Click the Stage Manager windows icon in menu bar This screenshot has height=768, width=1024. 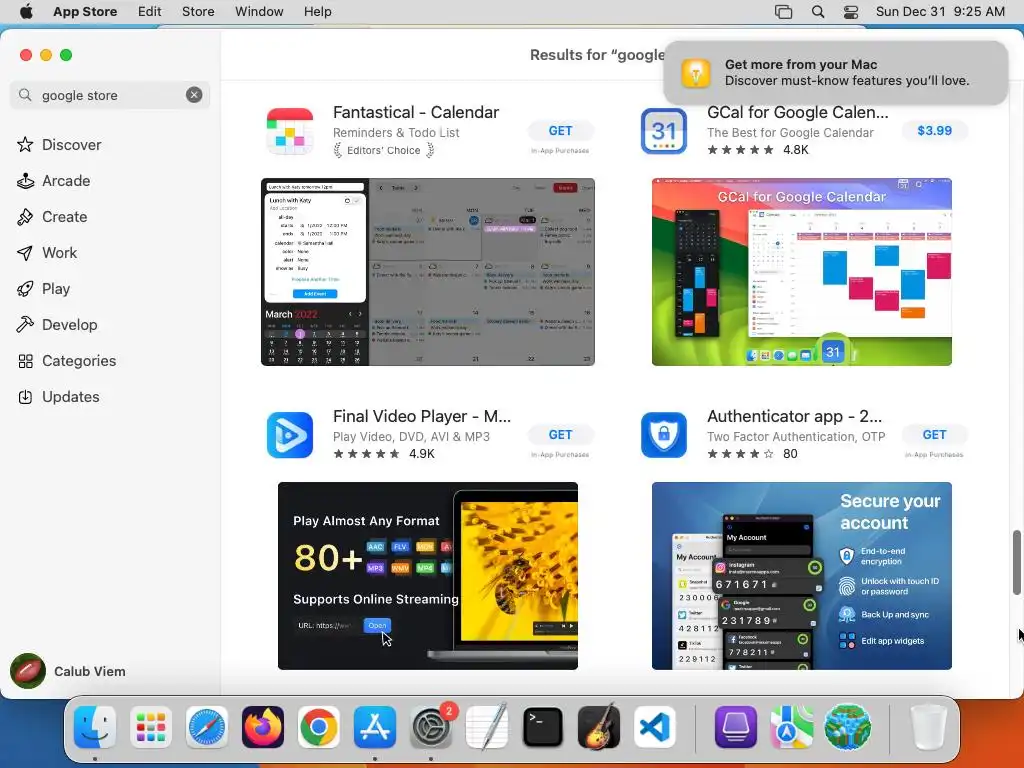click(x=783, y=12)
